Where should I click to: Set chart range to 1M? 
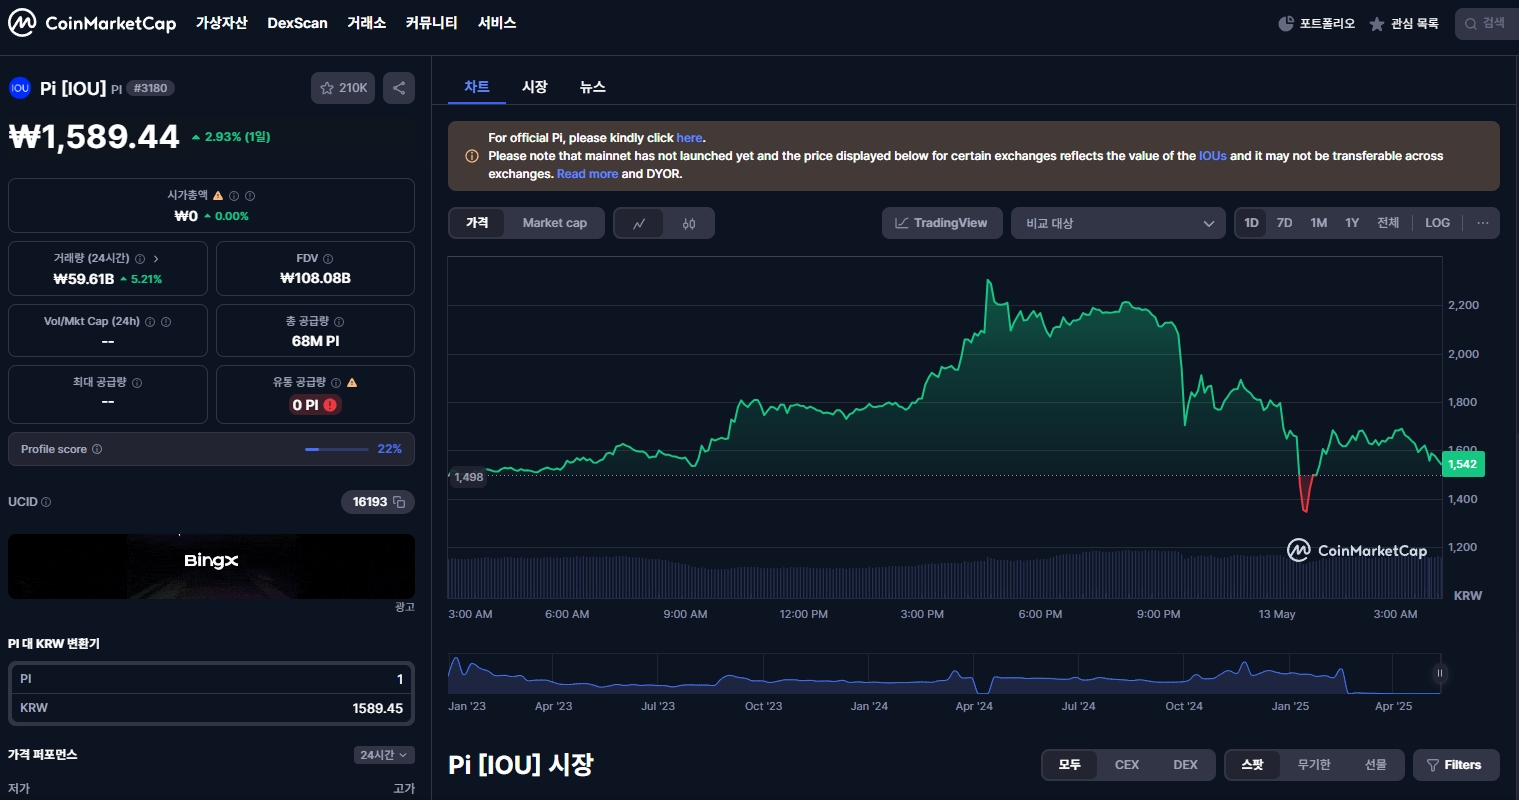point(1319,223)
